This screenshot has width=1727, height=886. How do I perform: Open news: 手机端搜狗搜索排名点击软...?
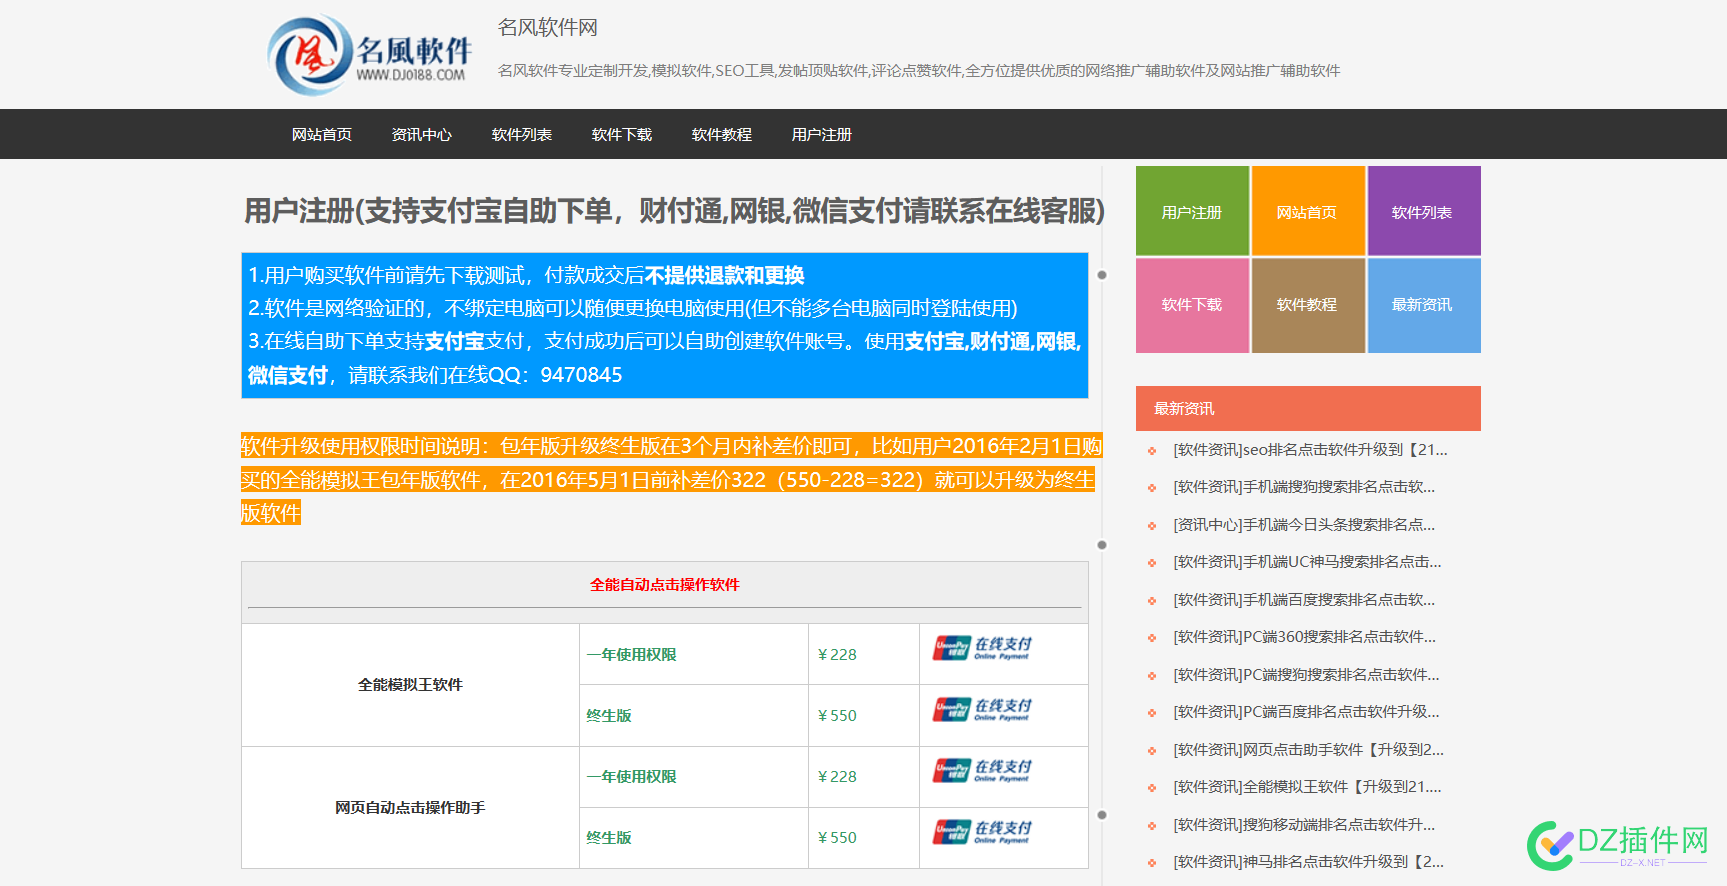[x=1304, y=487]
